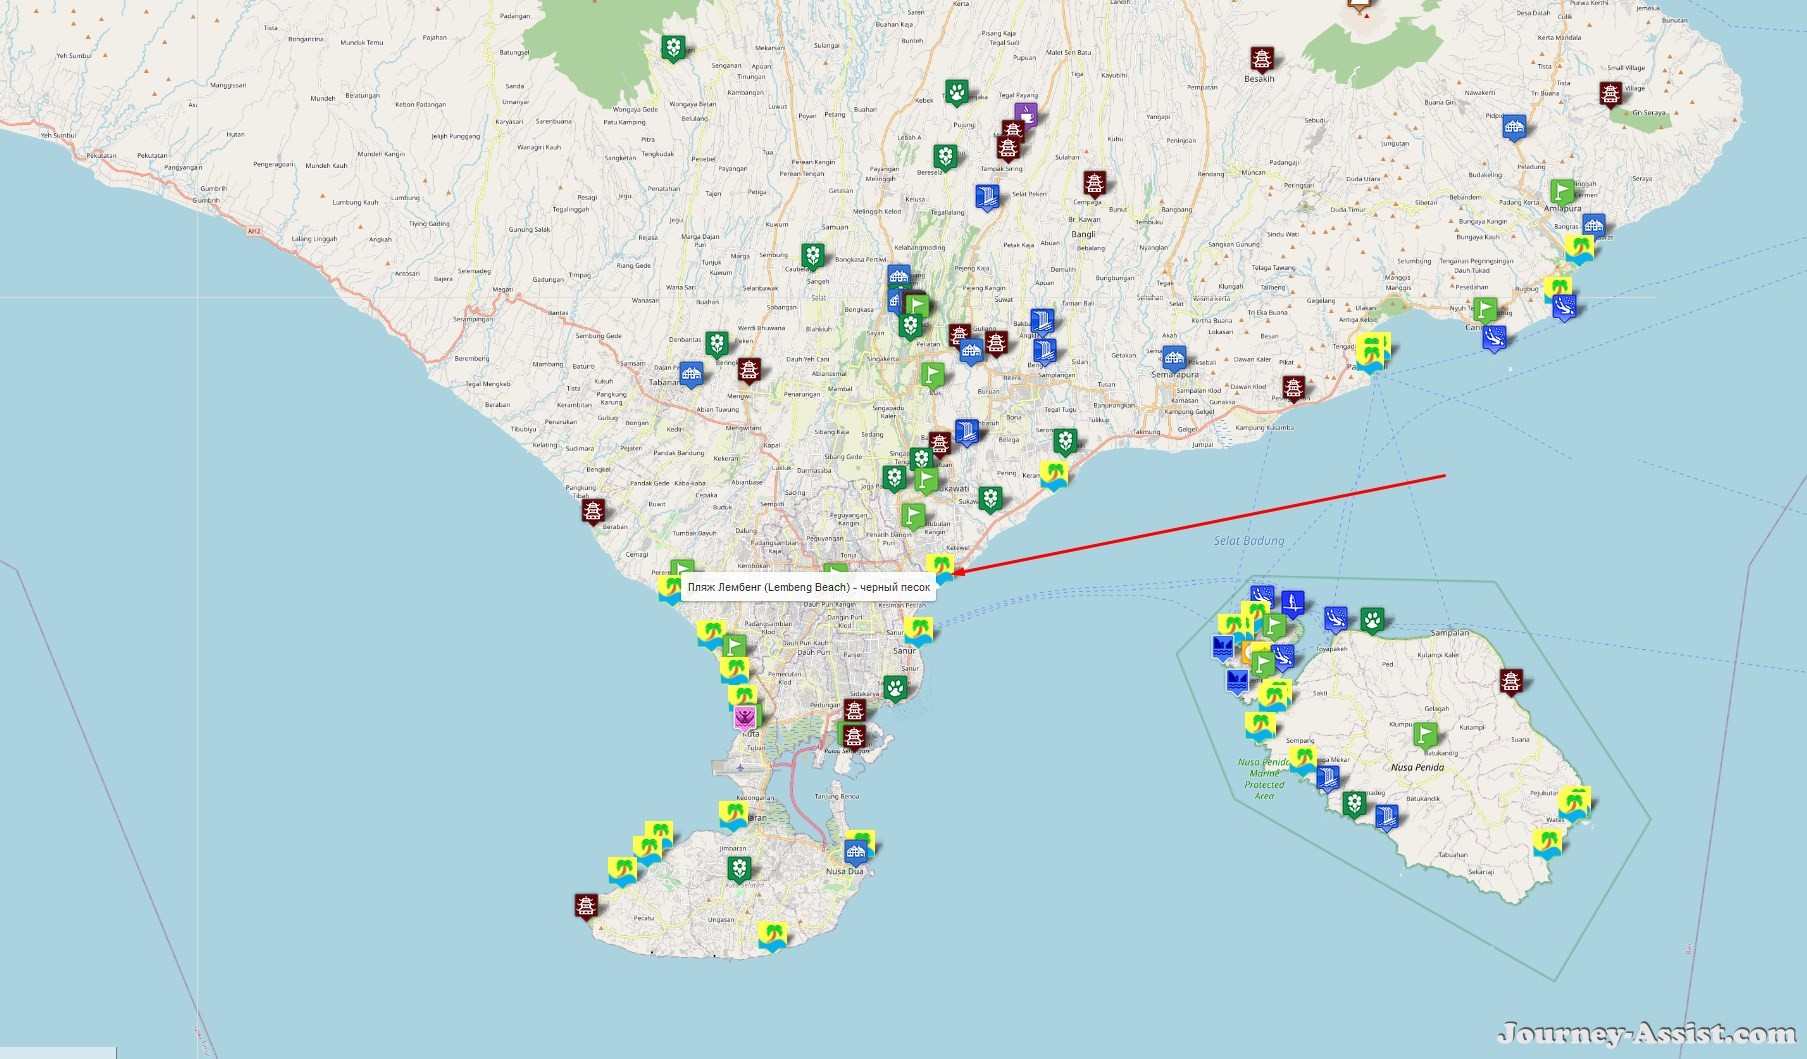Select the temple marker near Pangkung Tibah
This screenshot has height=1059, width=1807.
pyautogui.click(x=593, y=511)
